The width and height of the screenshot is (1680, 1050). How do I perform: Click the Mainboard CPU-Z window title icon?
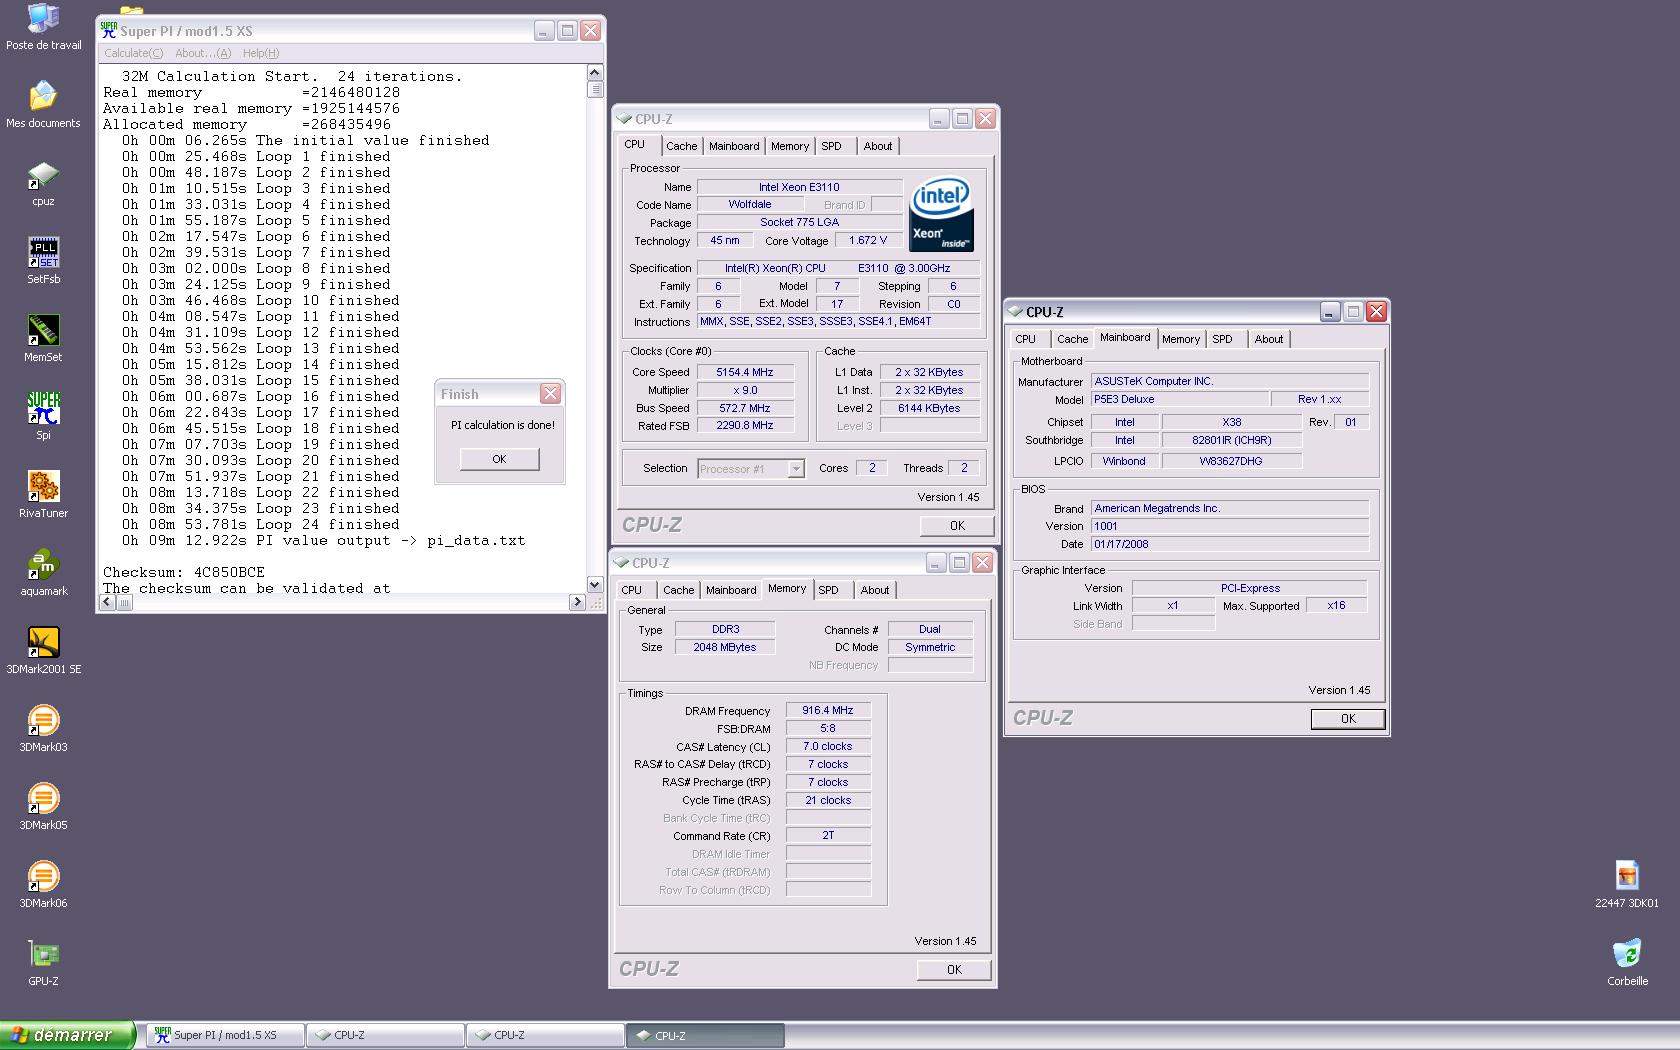1015,312
